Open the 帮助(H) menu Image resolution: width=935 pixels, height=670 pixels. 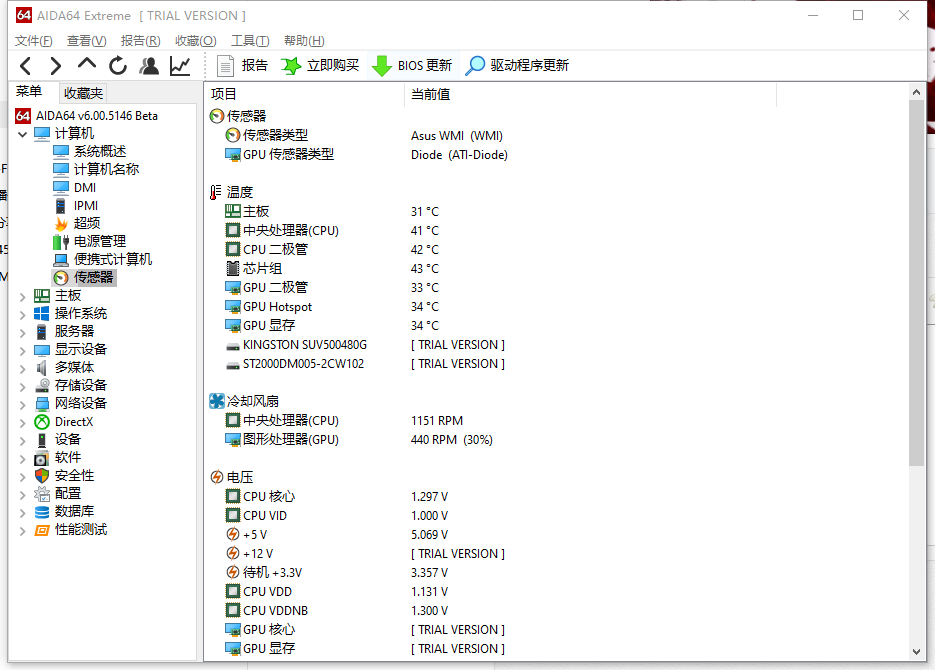point(304,41)
